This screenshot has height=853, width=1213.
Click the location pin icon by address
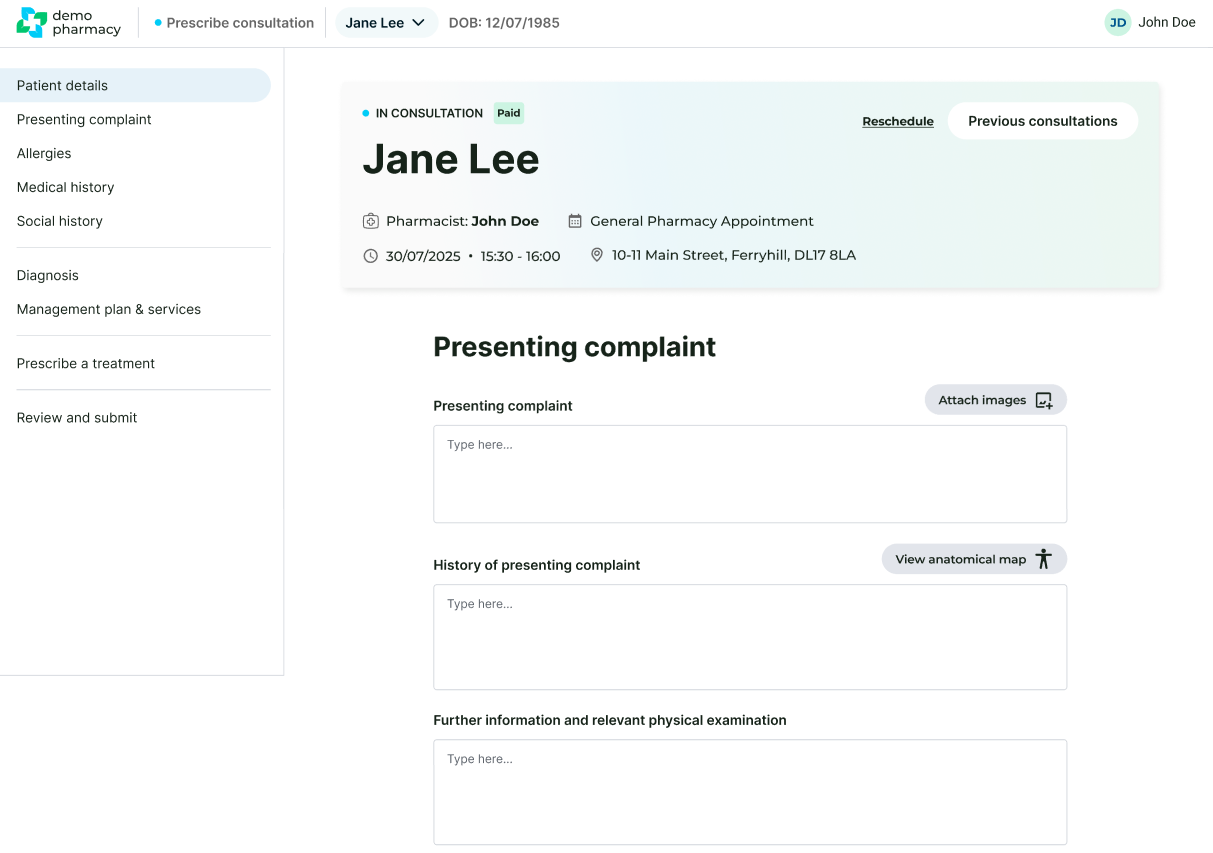click(597, 255)
